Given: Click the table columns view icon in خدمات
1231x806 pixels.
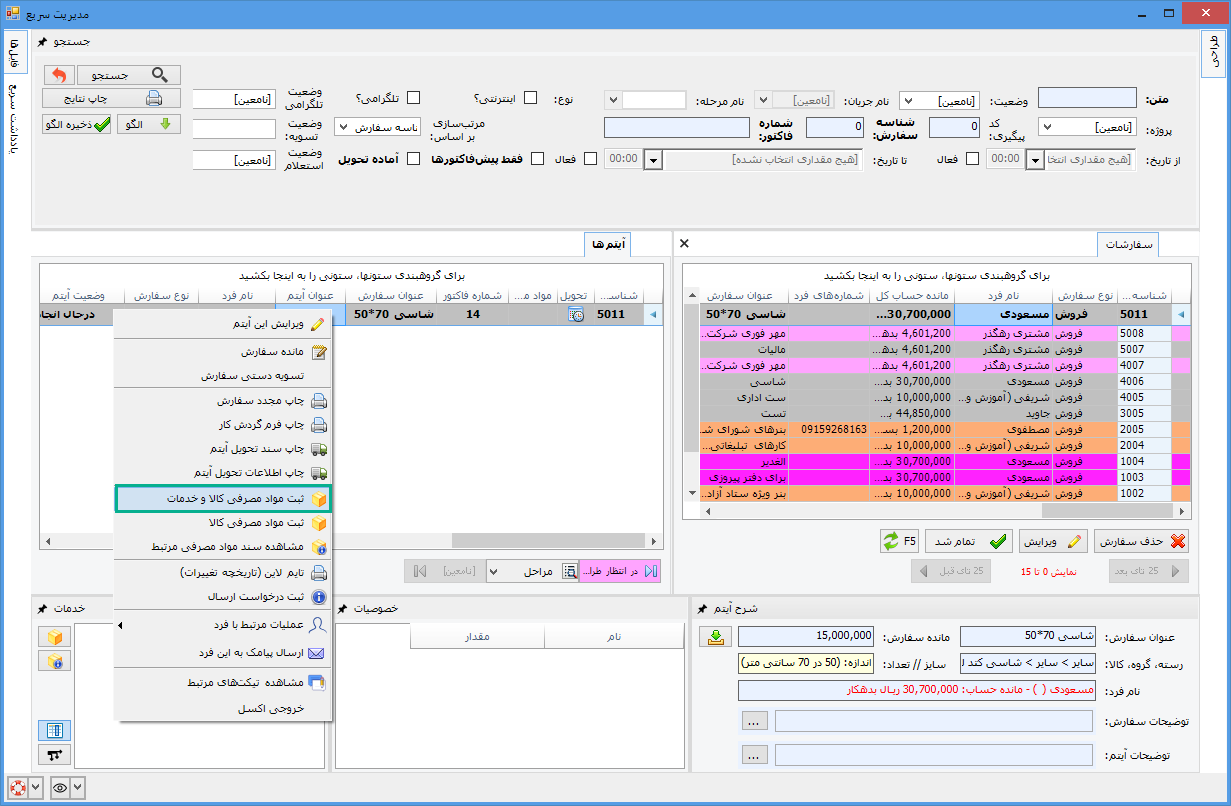Looking at the screenshot, I should click(54, 731).
